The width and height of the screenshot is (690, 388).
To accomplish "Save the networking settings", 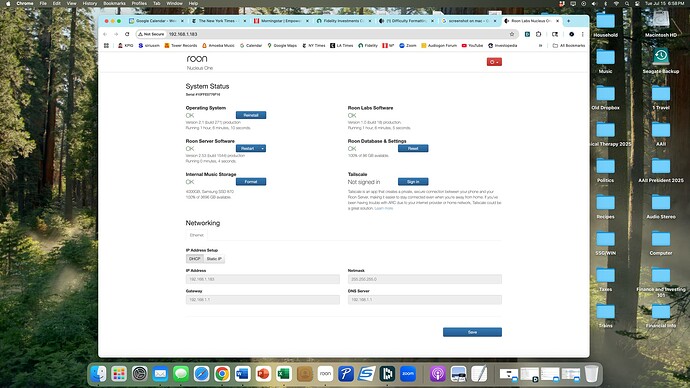I will pyautogui.click(x=472, y=332).
